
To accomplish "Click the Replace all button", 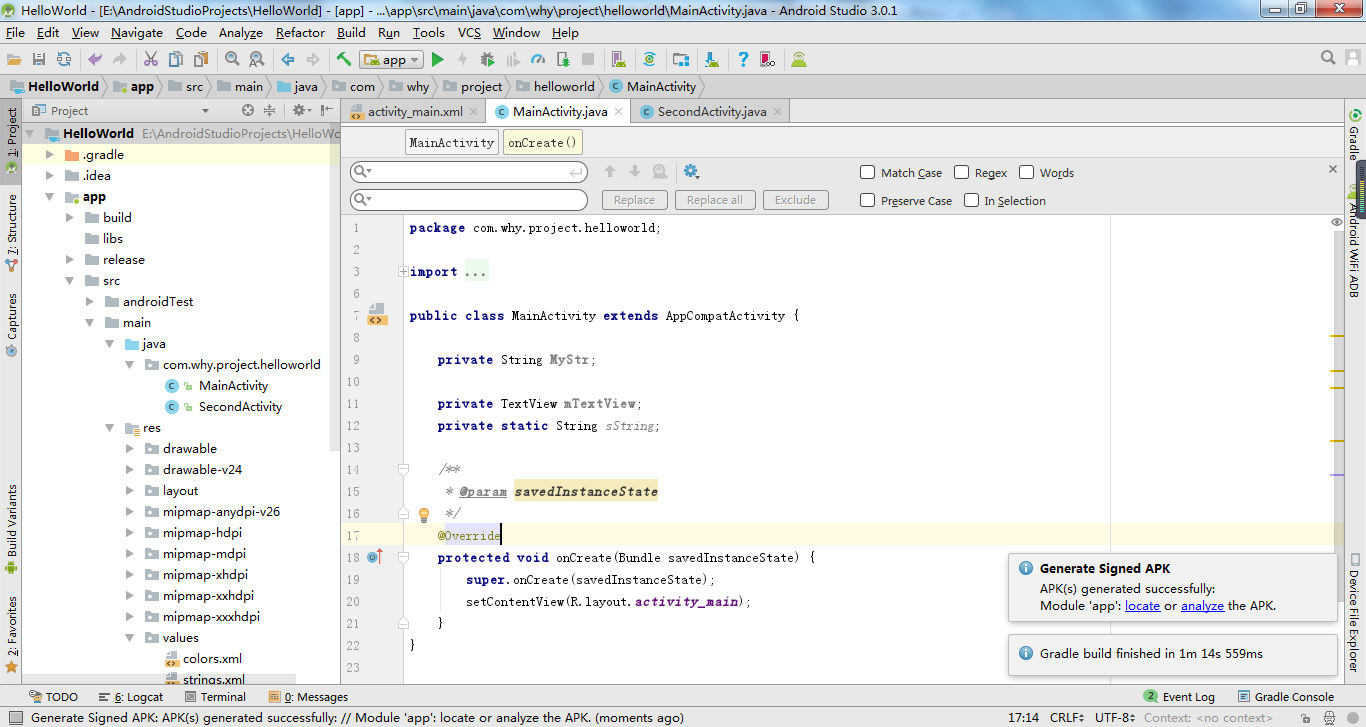I will coord(714,200).
